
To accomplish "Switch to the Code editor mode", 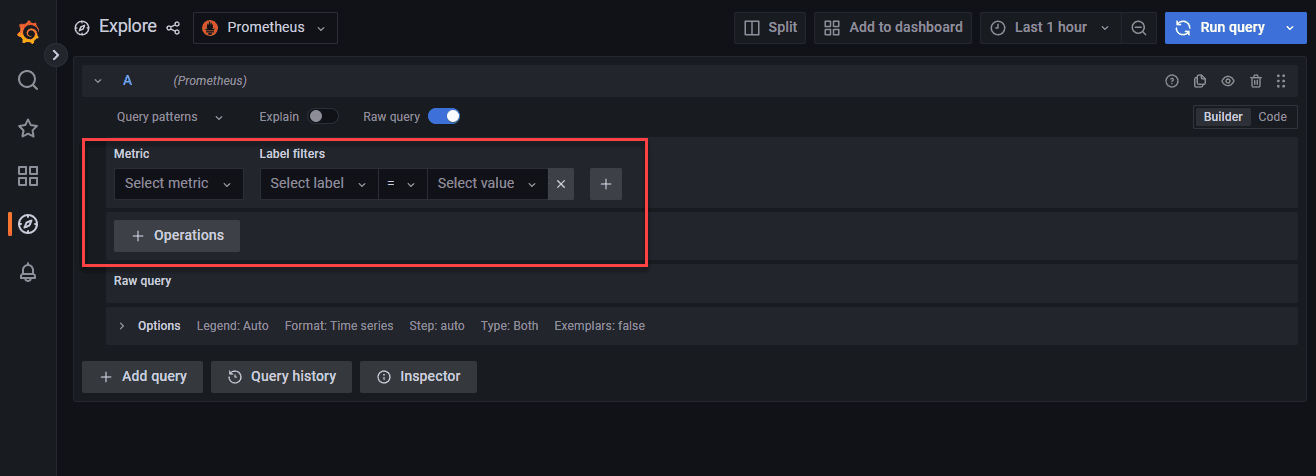I will (x=1272, y=117).
